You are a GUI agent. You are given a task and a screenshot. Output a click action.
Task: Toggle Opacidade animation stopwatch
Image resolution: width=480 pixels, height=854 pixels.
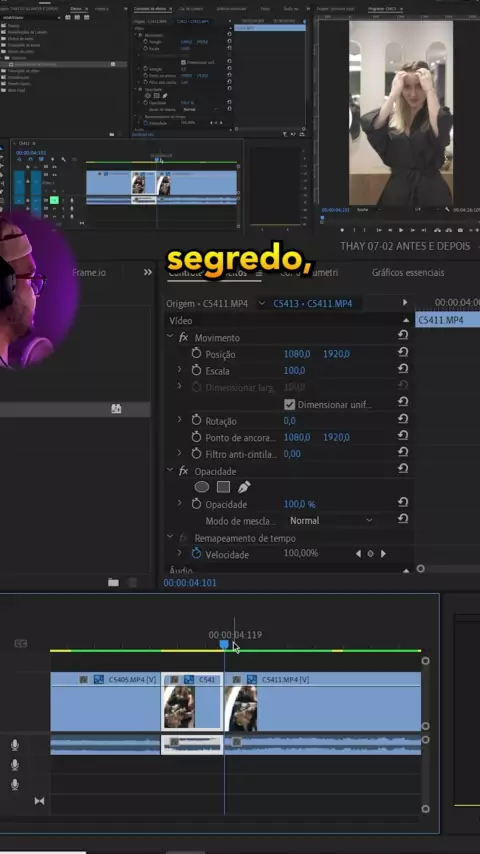(197, 504)
